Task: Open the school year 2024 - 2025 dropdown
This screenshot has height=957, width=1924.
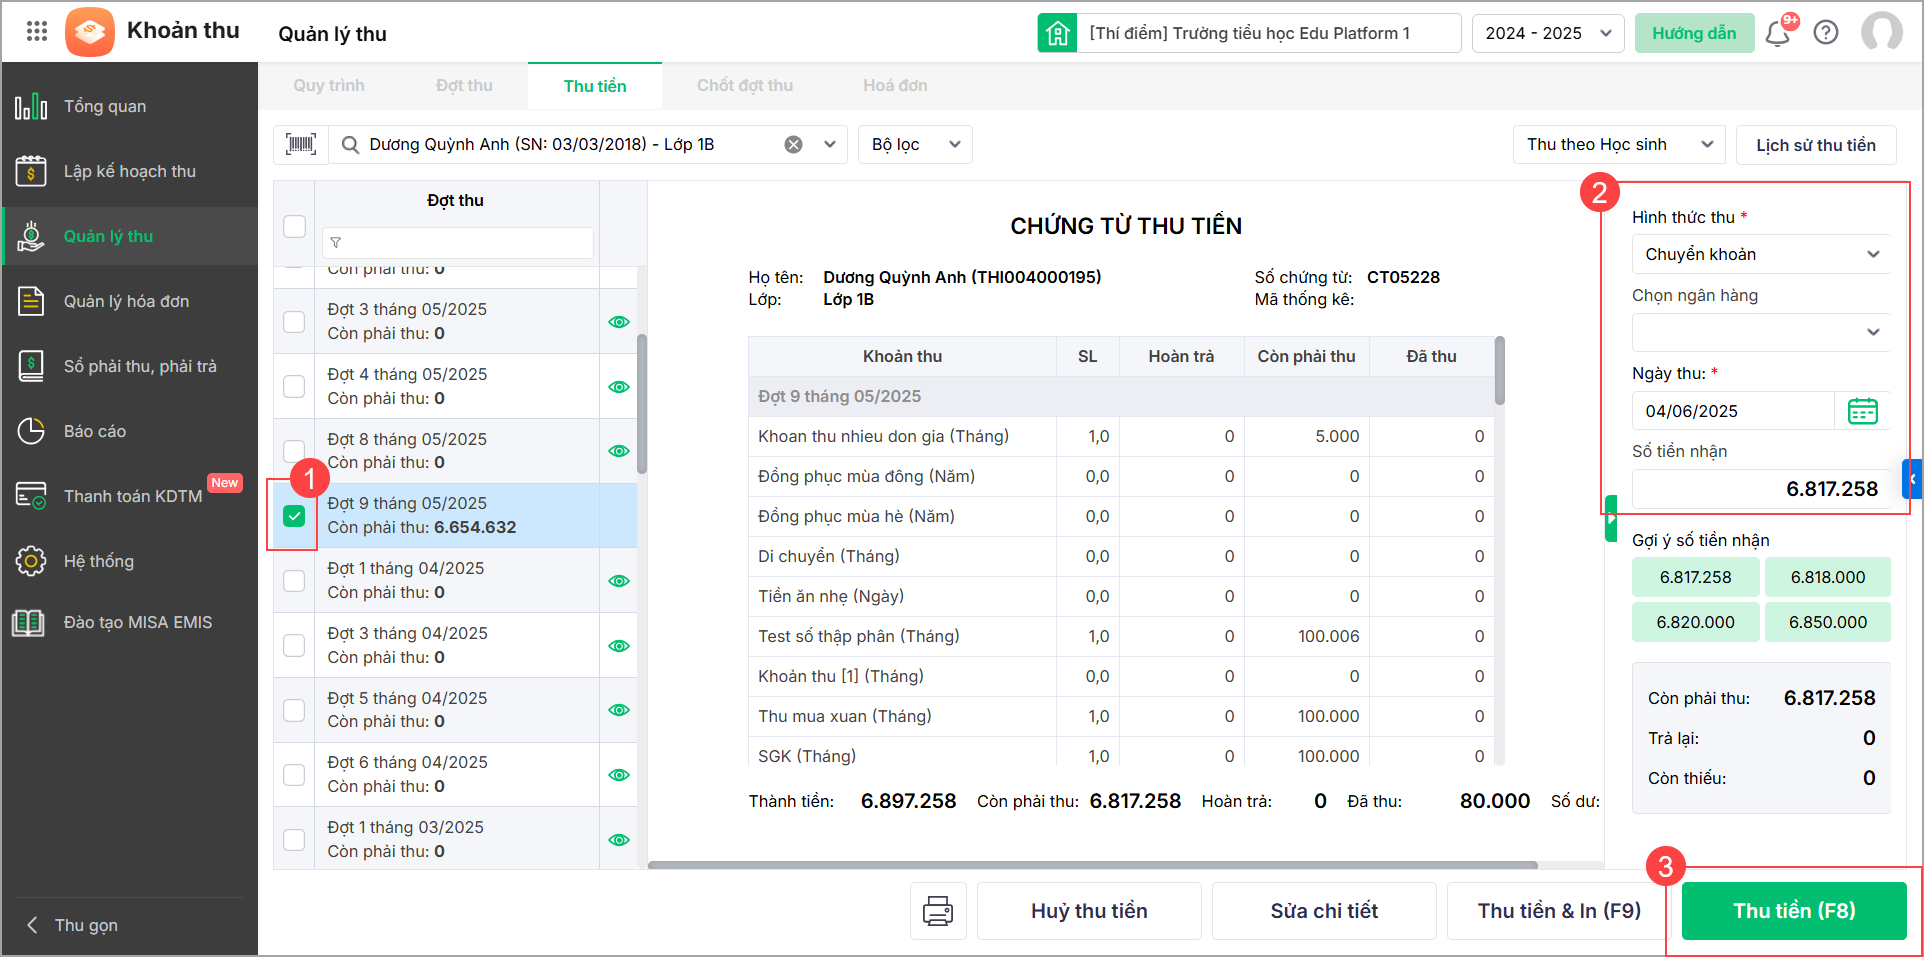Action: [1547, 33]
